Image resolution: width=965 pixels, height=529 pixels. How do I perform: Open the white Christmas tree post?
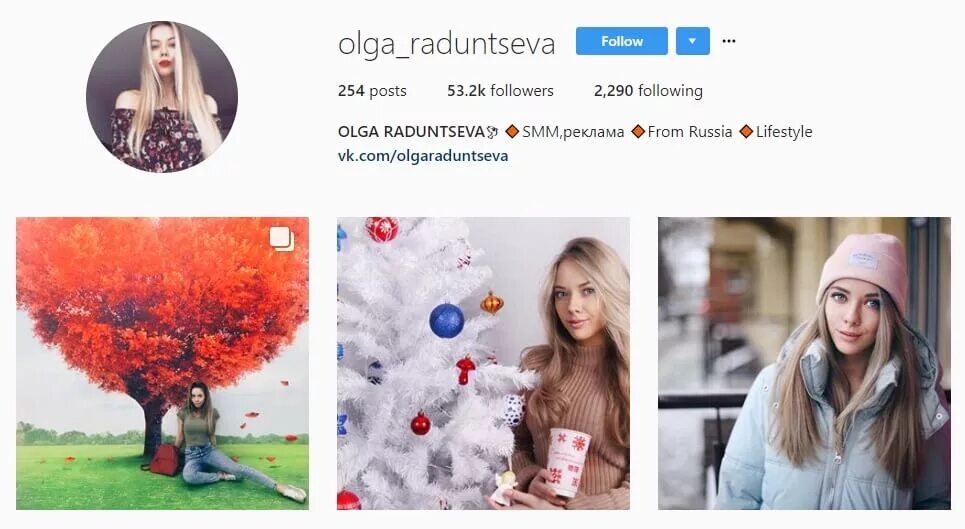point(483,363)
